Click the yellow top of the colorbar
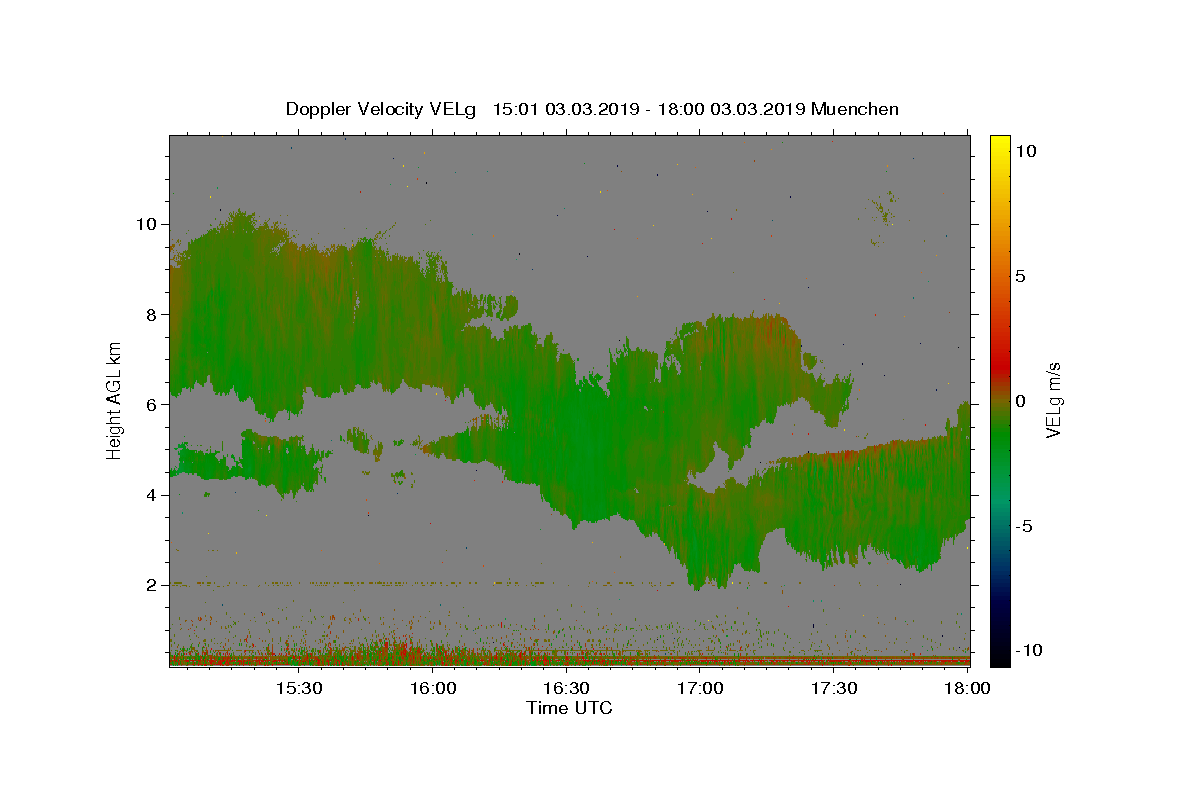1200x800 pixels. 999,142
